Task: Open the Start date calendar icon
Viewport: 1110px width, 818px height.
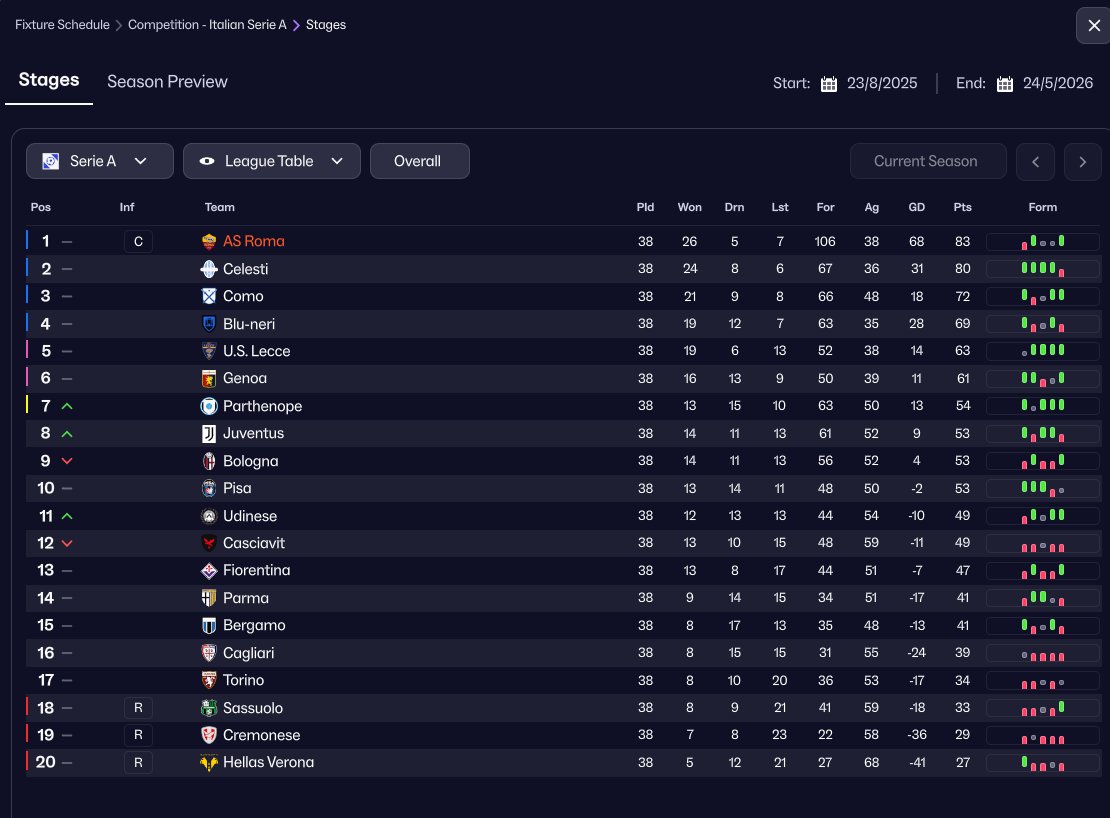Action: (x=829, y=83)
